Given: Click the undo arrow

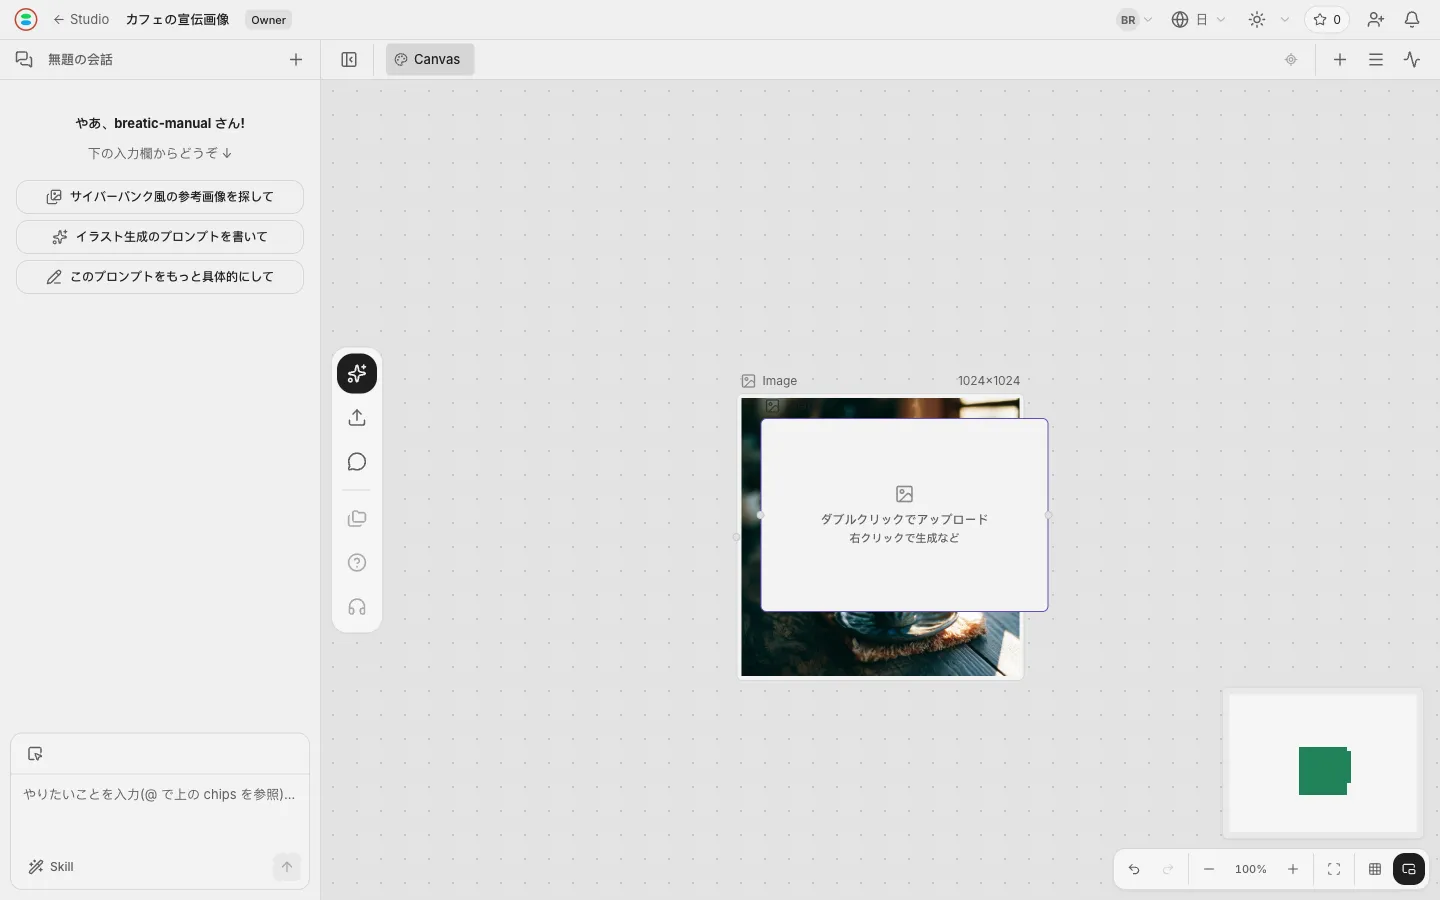Looking at the screenshot, I should 1134,869.
